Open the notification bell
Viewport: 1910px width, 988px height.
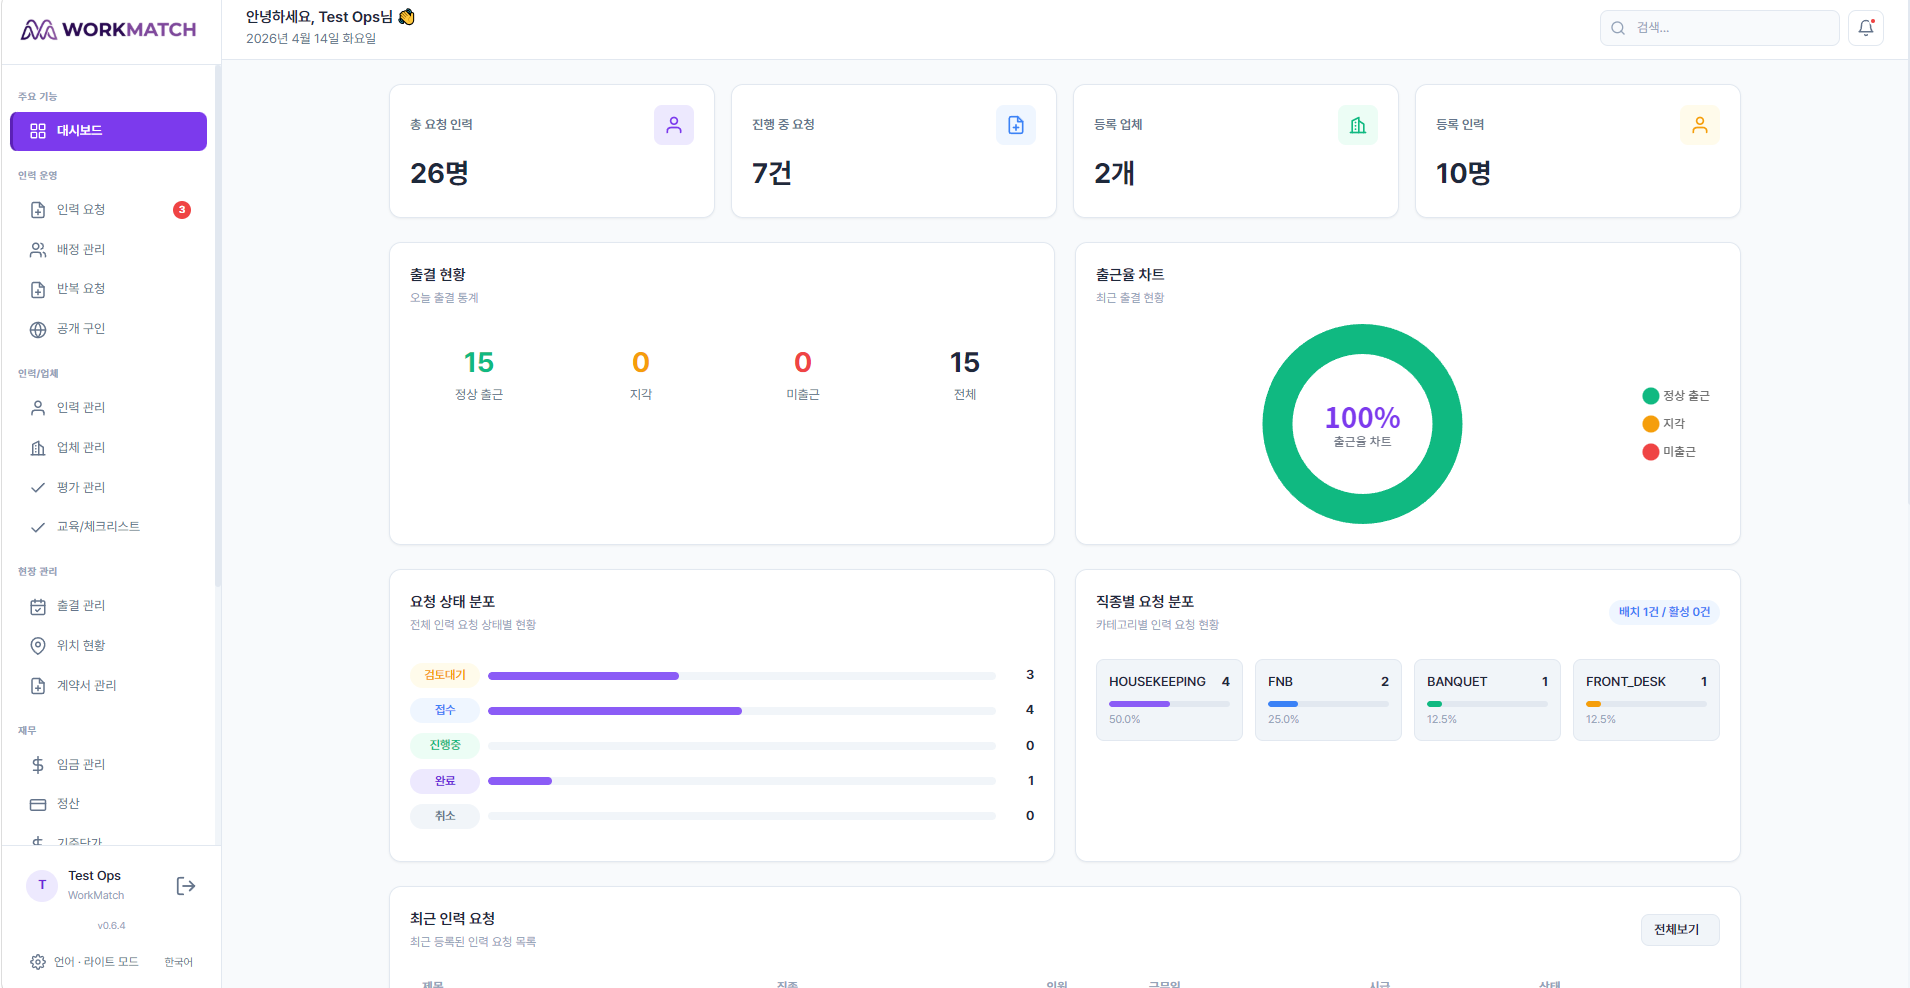click(1866, 27)
